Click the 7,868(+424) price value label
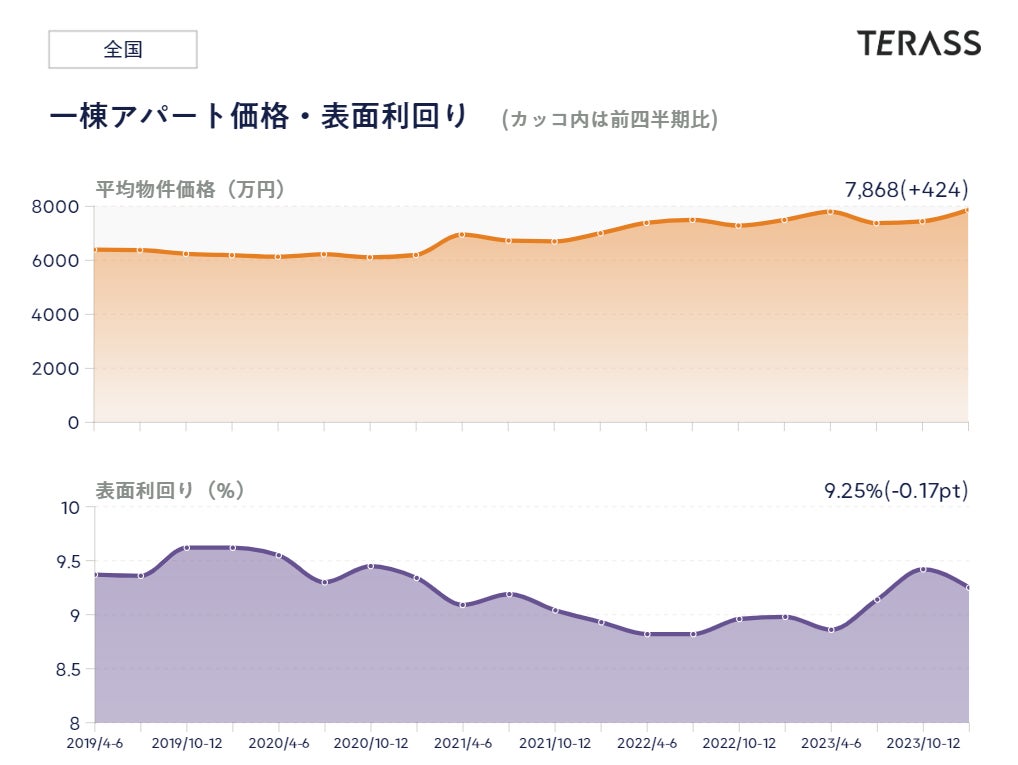Image resolution: width=1018 pixels, height=765 pixels. [x=906, y=189]
